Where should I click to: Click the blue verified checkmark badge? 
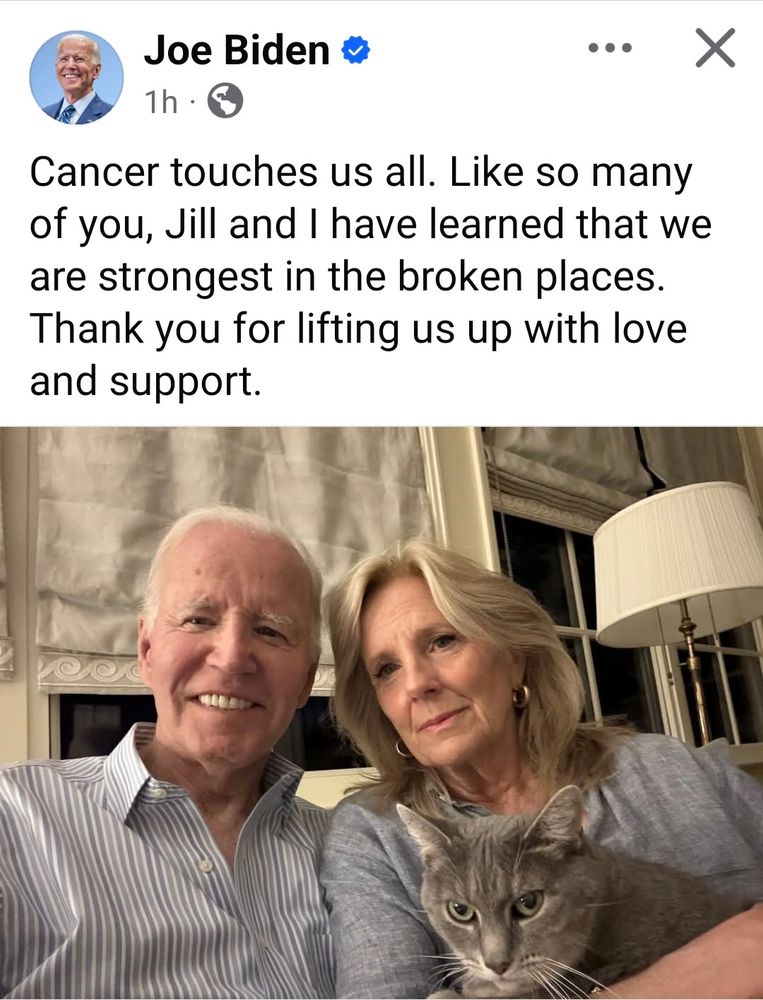click(x=356, y=50)
